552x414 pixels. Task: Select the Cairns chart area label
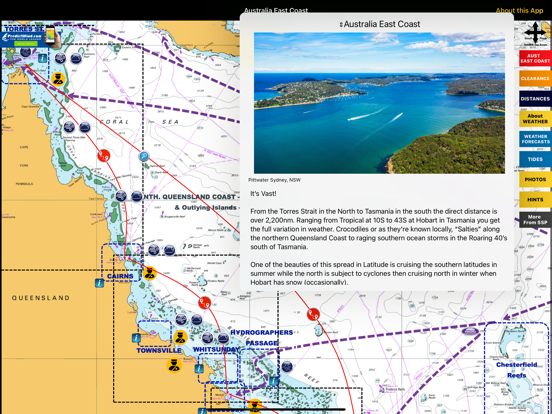[120, 276]
